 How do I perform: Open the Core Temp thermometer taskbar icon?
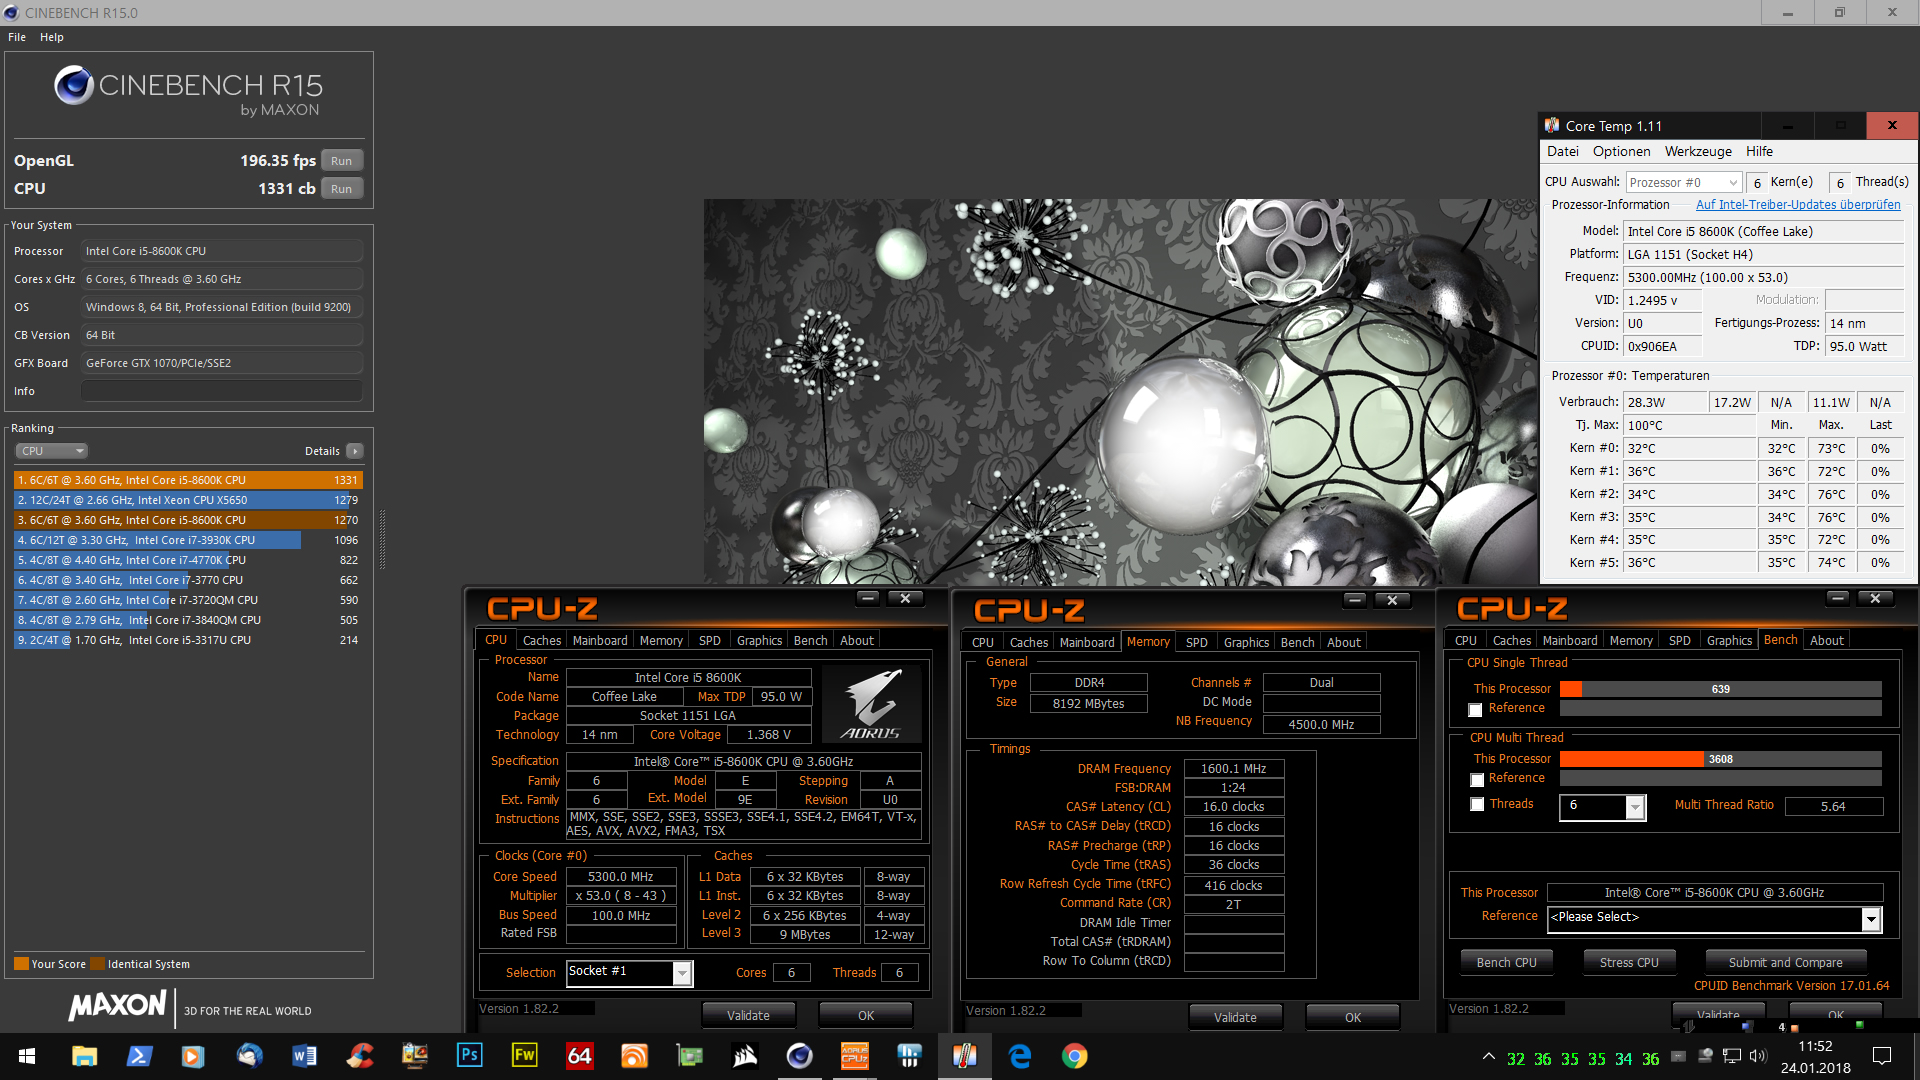tap(964, 1056)
